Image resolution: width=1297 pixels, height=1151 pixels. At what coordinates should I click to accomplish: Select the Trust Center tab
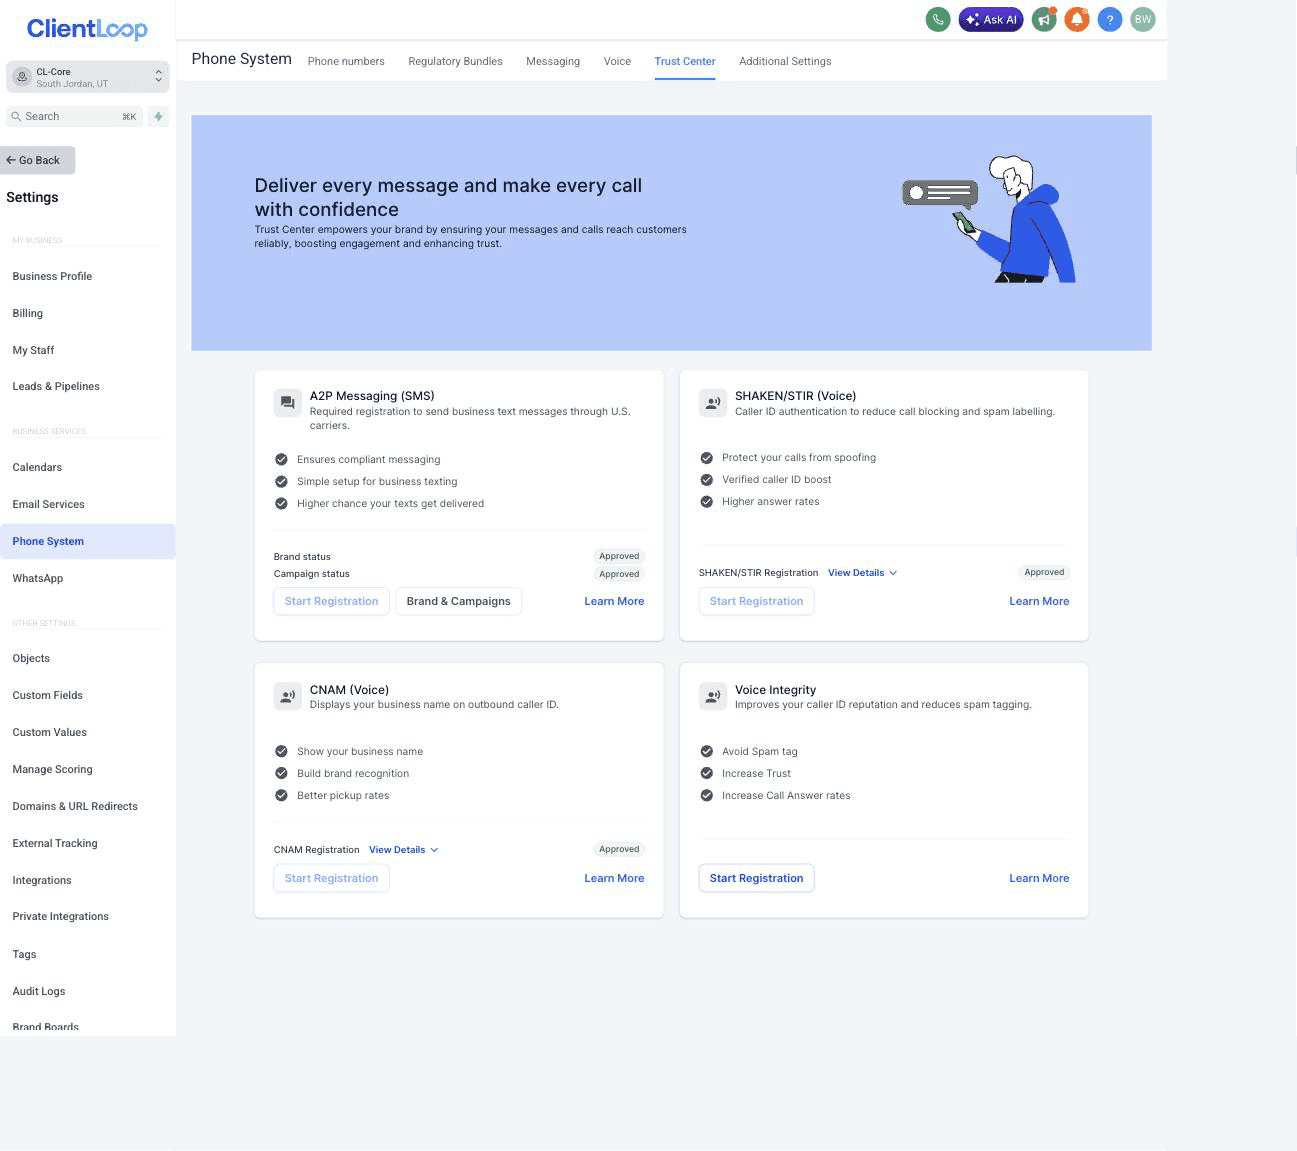coord(685,61)
